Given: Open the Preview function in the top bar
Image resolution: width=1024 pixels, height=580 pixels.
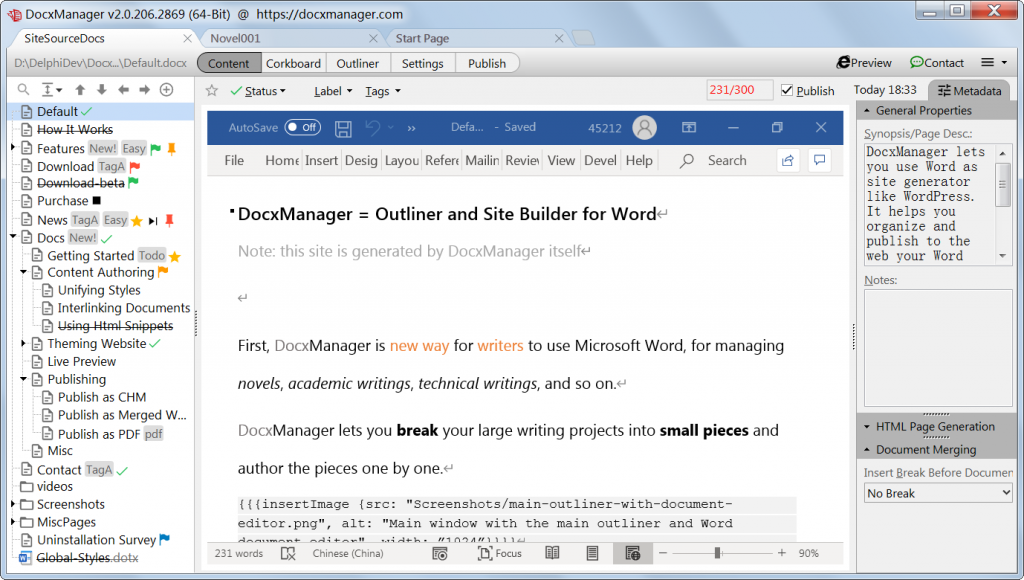Looking at the screenshot, I should tap(864, 63).
